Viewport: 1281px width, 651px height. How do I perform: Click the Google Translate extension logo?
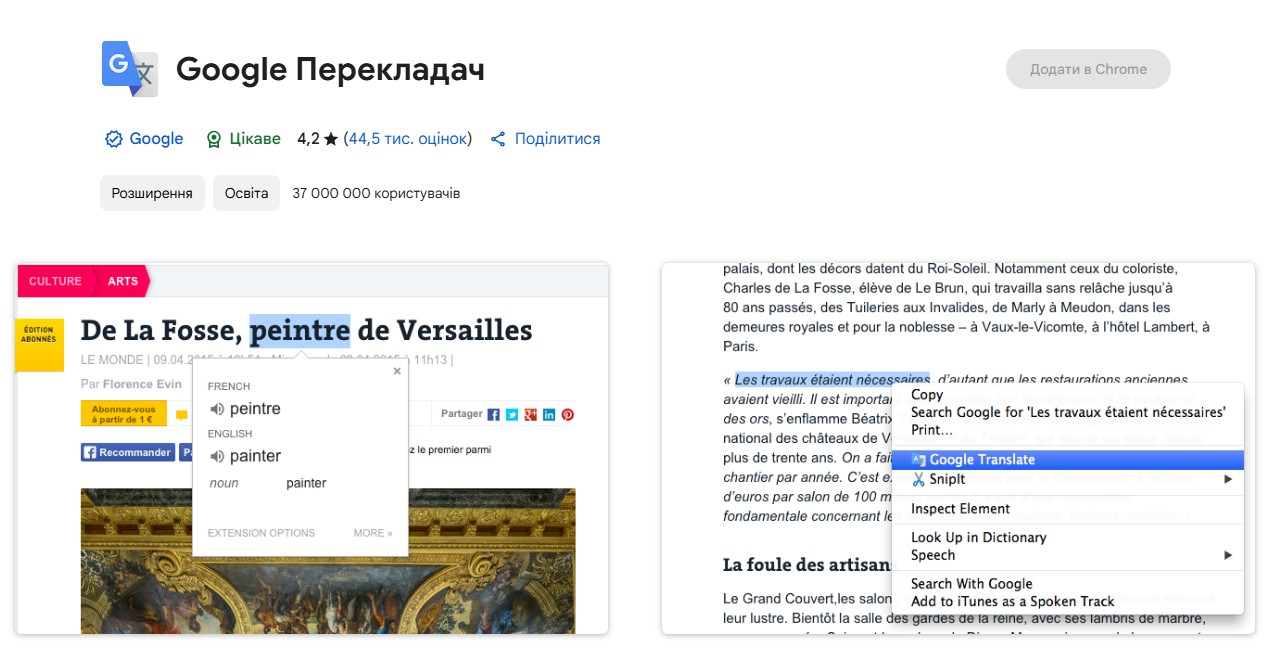(130, 69)
